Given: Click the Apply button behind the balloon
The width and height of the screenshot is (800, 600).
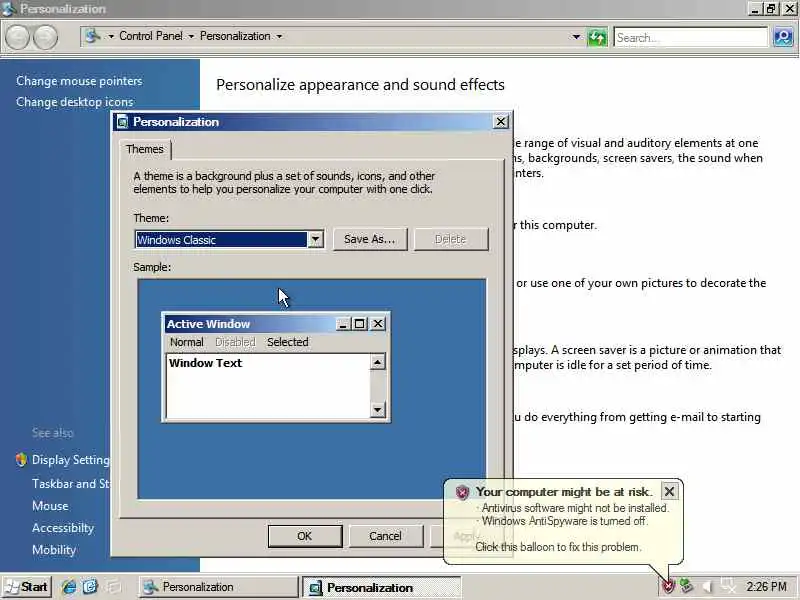Looking at the screenshot, I should (467, 536).
